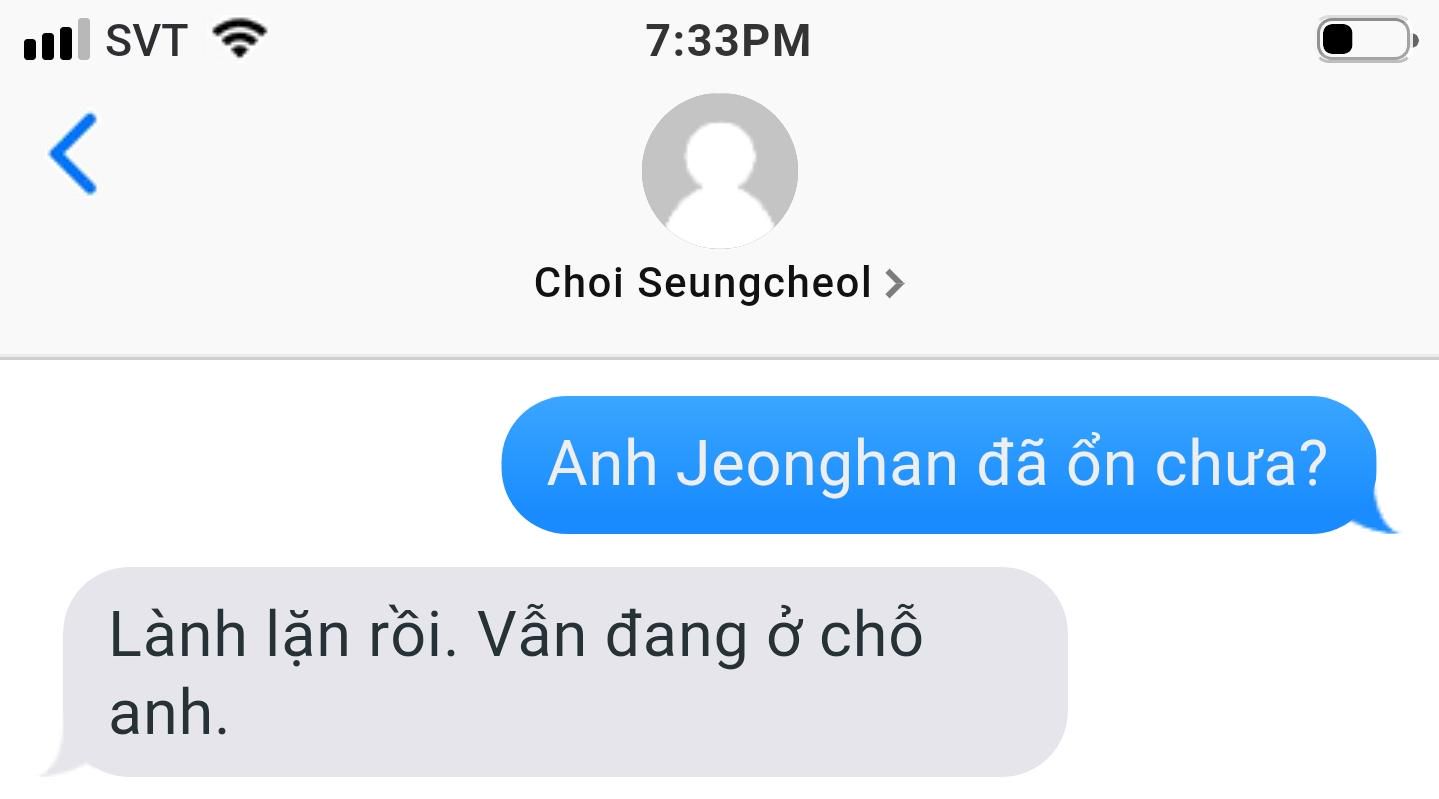Screen dimensions: 1439x799
Task: Tap 'Vẫn đang ở chỗ' in the reply
Action: 699,634
